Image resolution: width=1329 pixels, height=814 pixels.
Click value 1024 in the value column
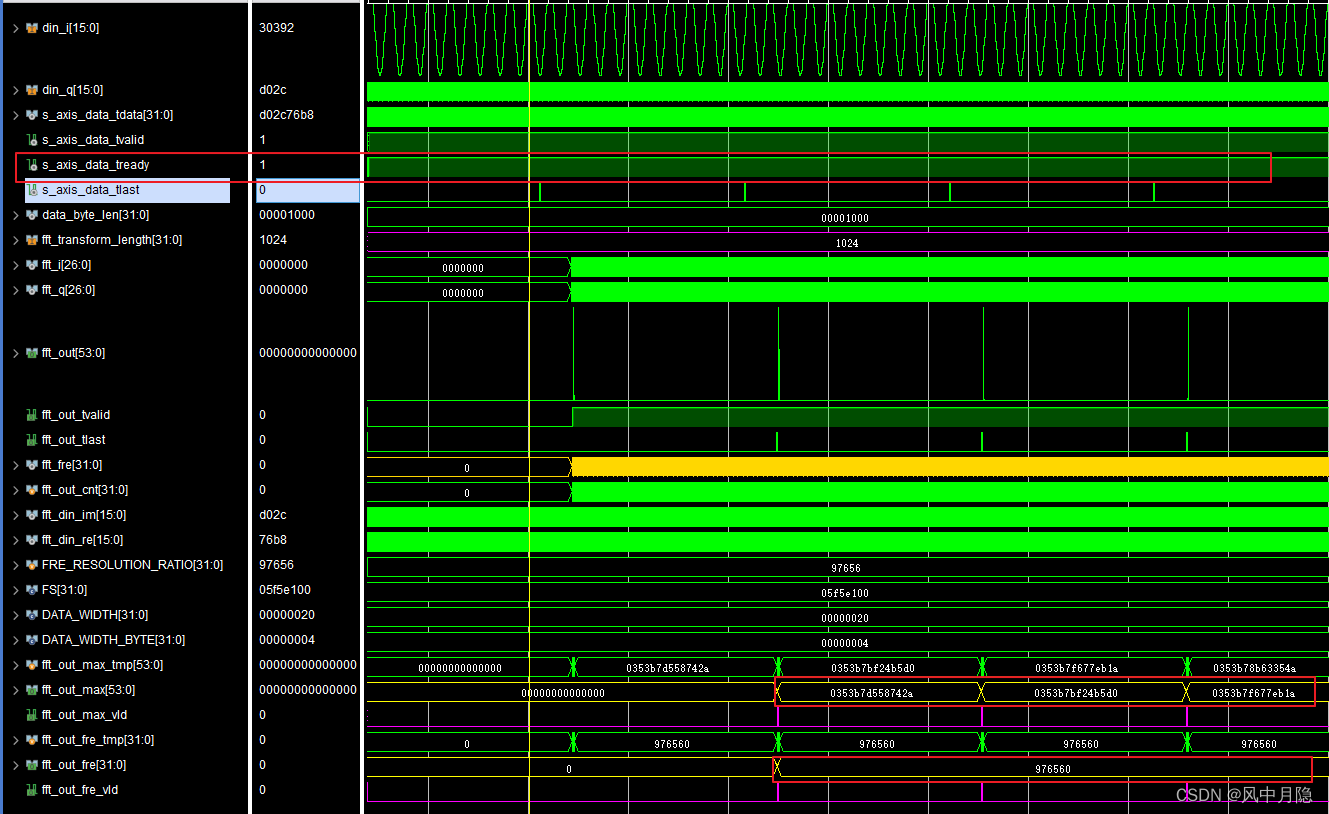[273, 240]
